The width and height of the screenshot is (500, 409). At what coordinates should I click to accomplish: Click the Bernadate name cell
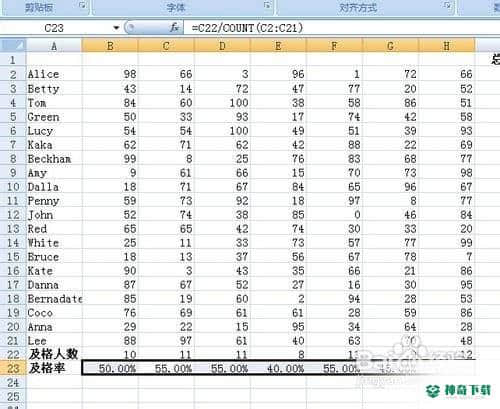(x=54, y=299)
